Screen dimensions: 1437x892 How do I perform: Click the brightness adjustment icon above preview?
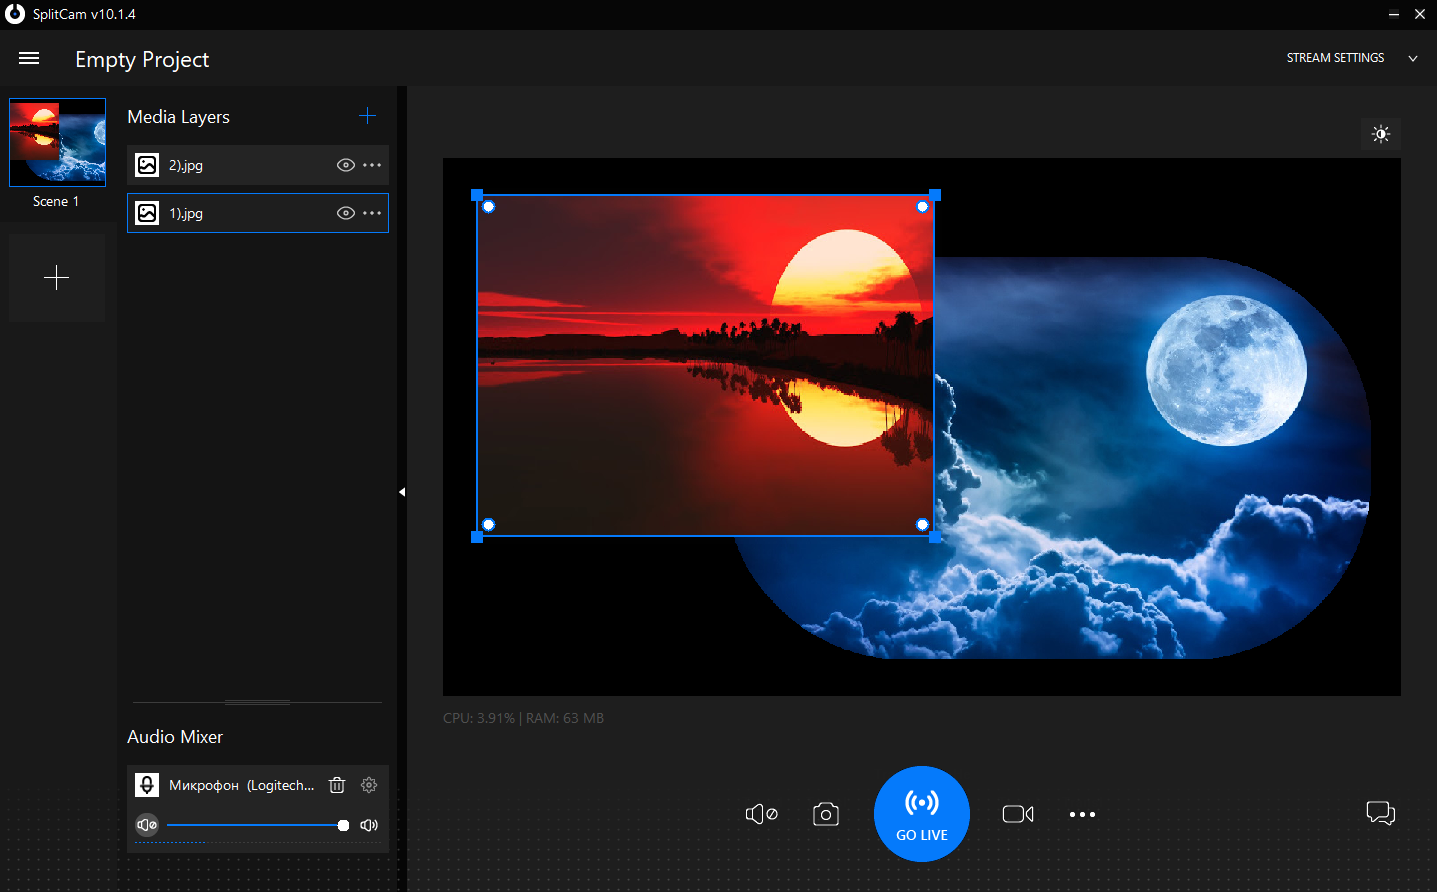tap(1380, 133)
